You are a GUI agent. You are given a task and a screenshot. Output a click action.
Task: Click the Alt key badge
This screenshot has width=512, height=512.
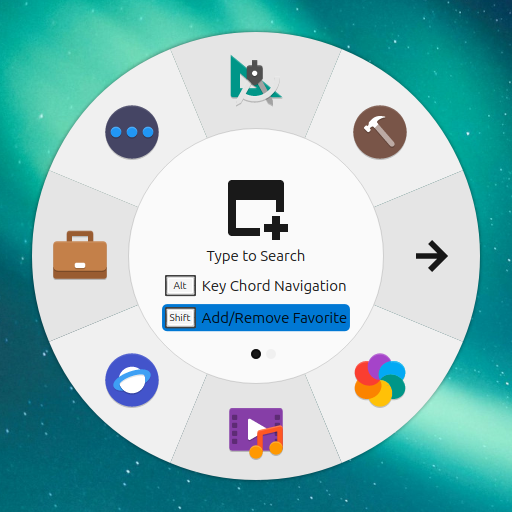pos(180,286)
